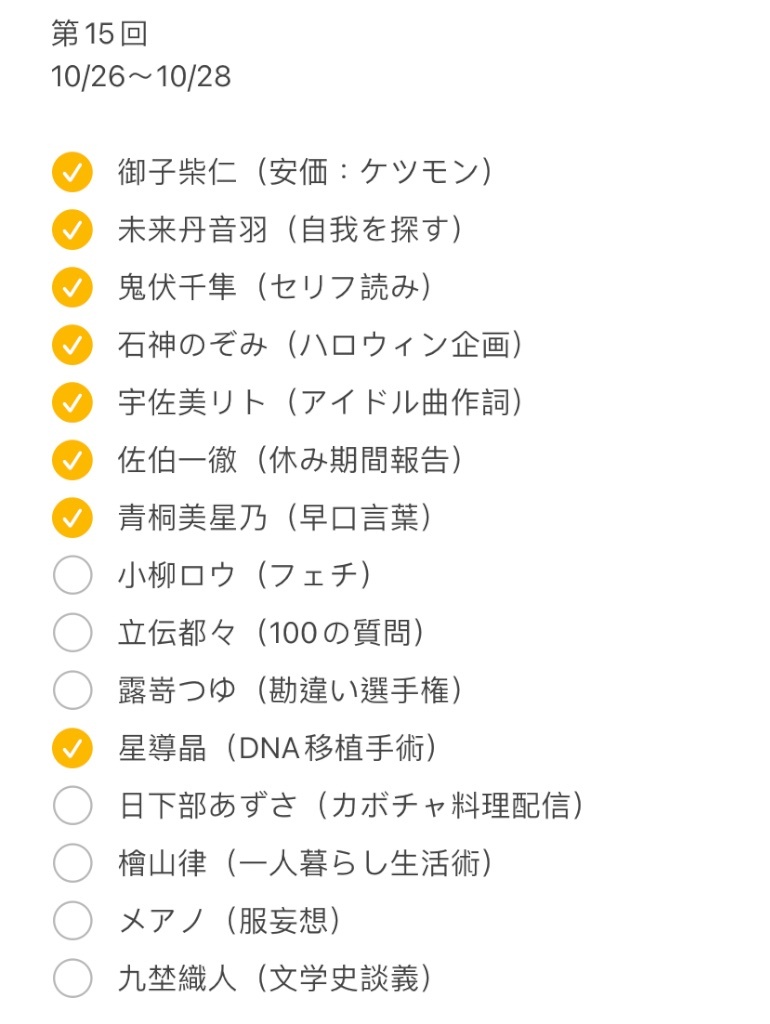Click the 10/26～10/28 date line
Viewport: 770px width, 1024px height.
click(141, 76)
